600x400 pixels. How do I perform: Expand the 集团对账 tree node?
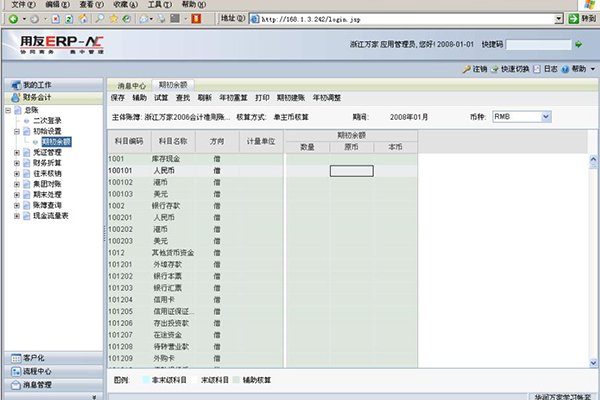(17, 184)
